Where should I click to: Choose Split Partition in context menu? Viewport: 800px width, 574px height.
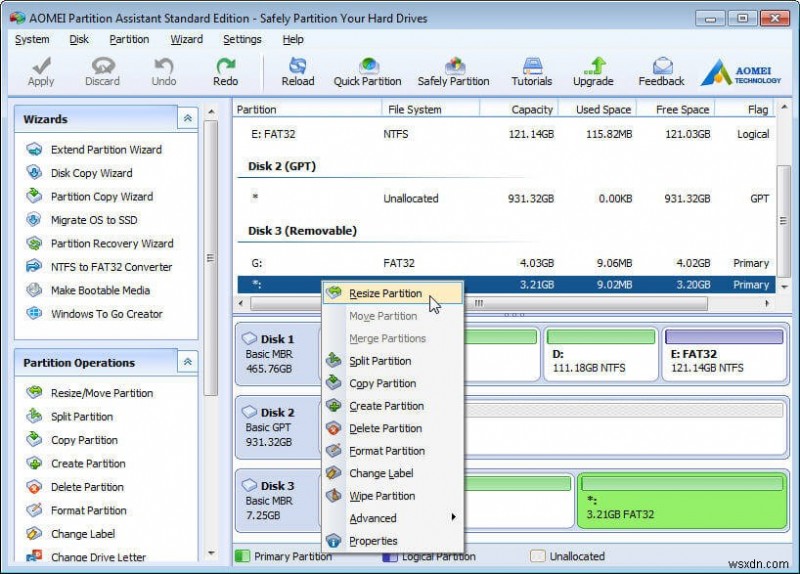(x=393, y=361)
